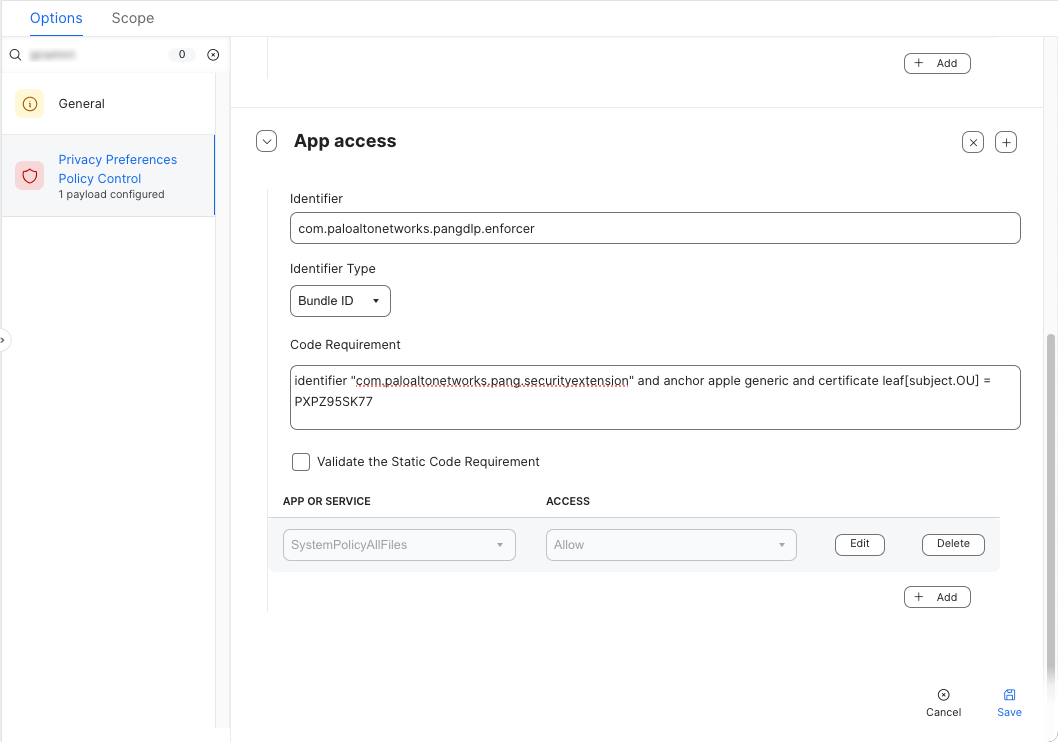
Task: Click the General info icon
Action: point(29,104)
